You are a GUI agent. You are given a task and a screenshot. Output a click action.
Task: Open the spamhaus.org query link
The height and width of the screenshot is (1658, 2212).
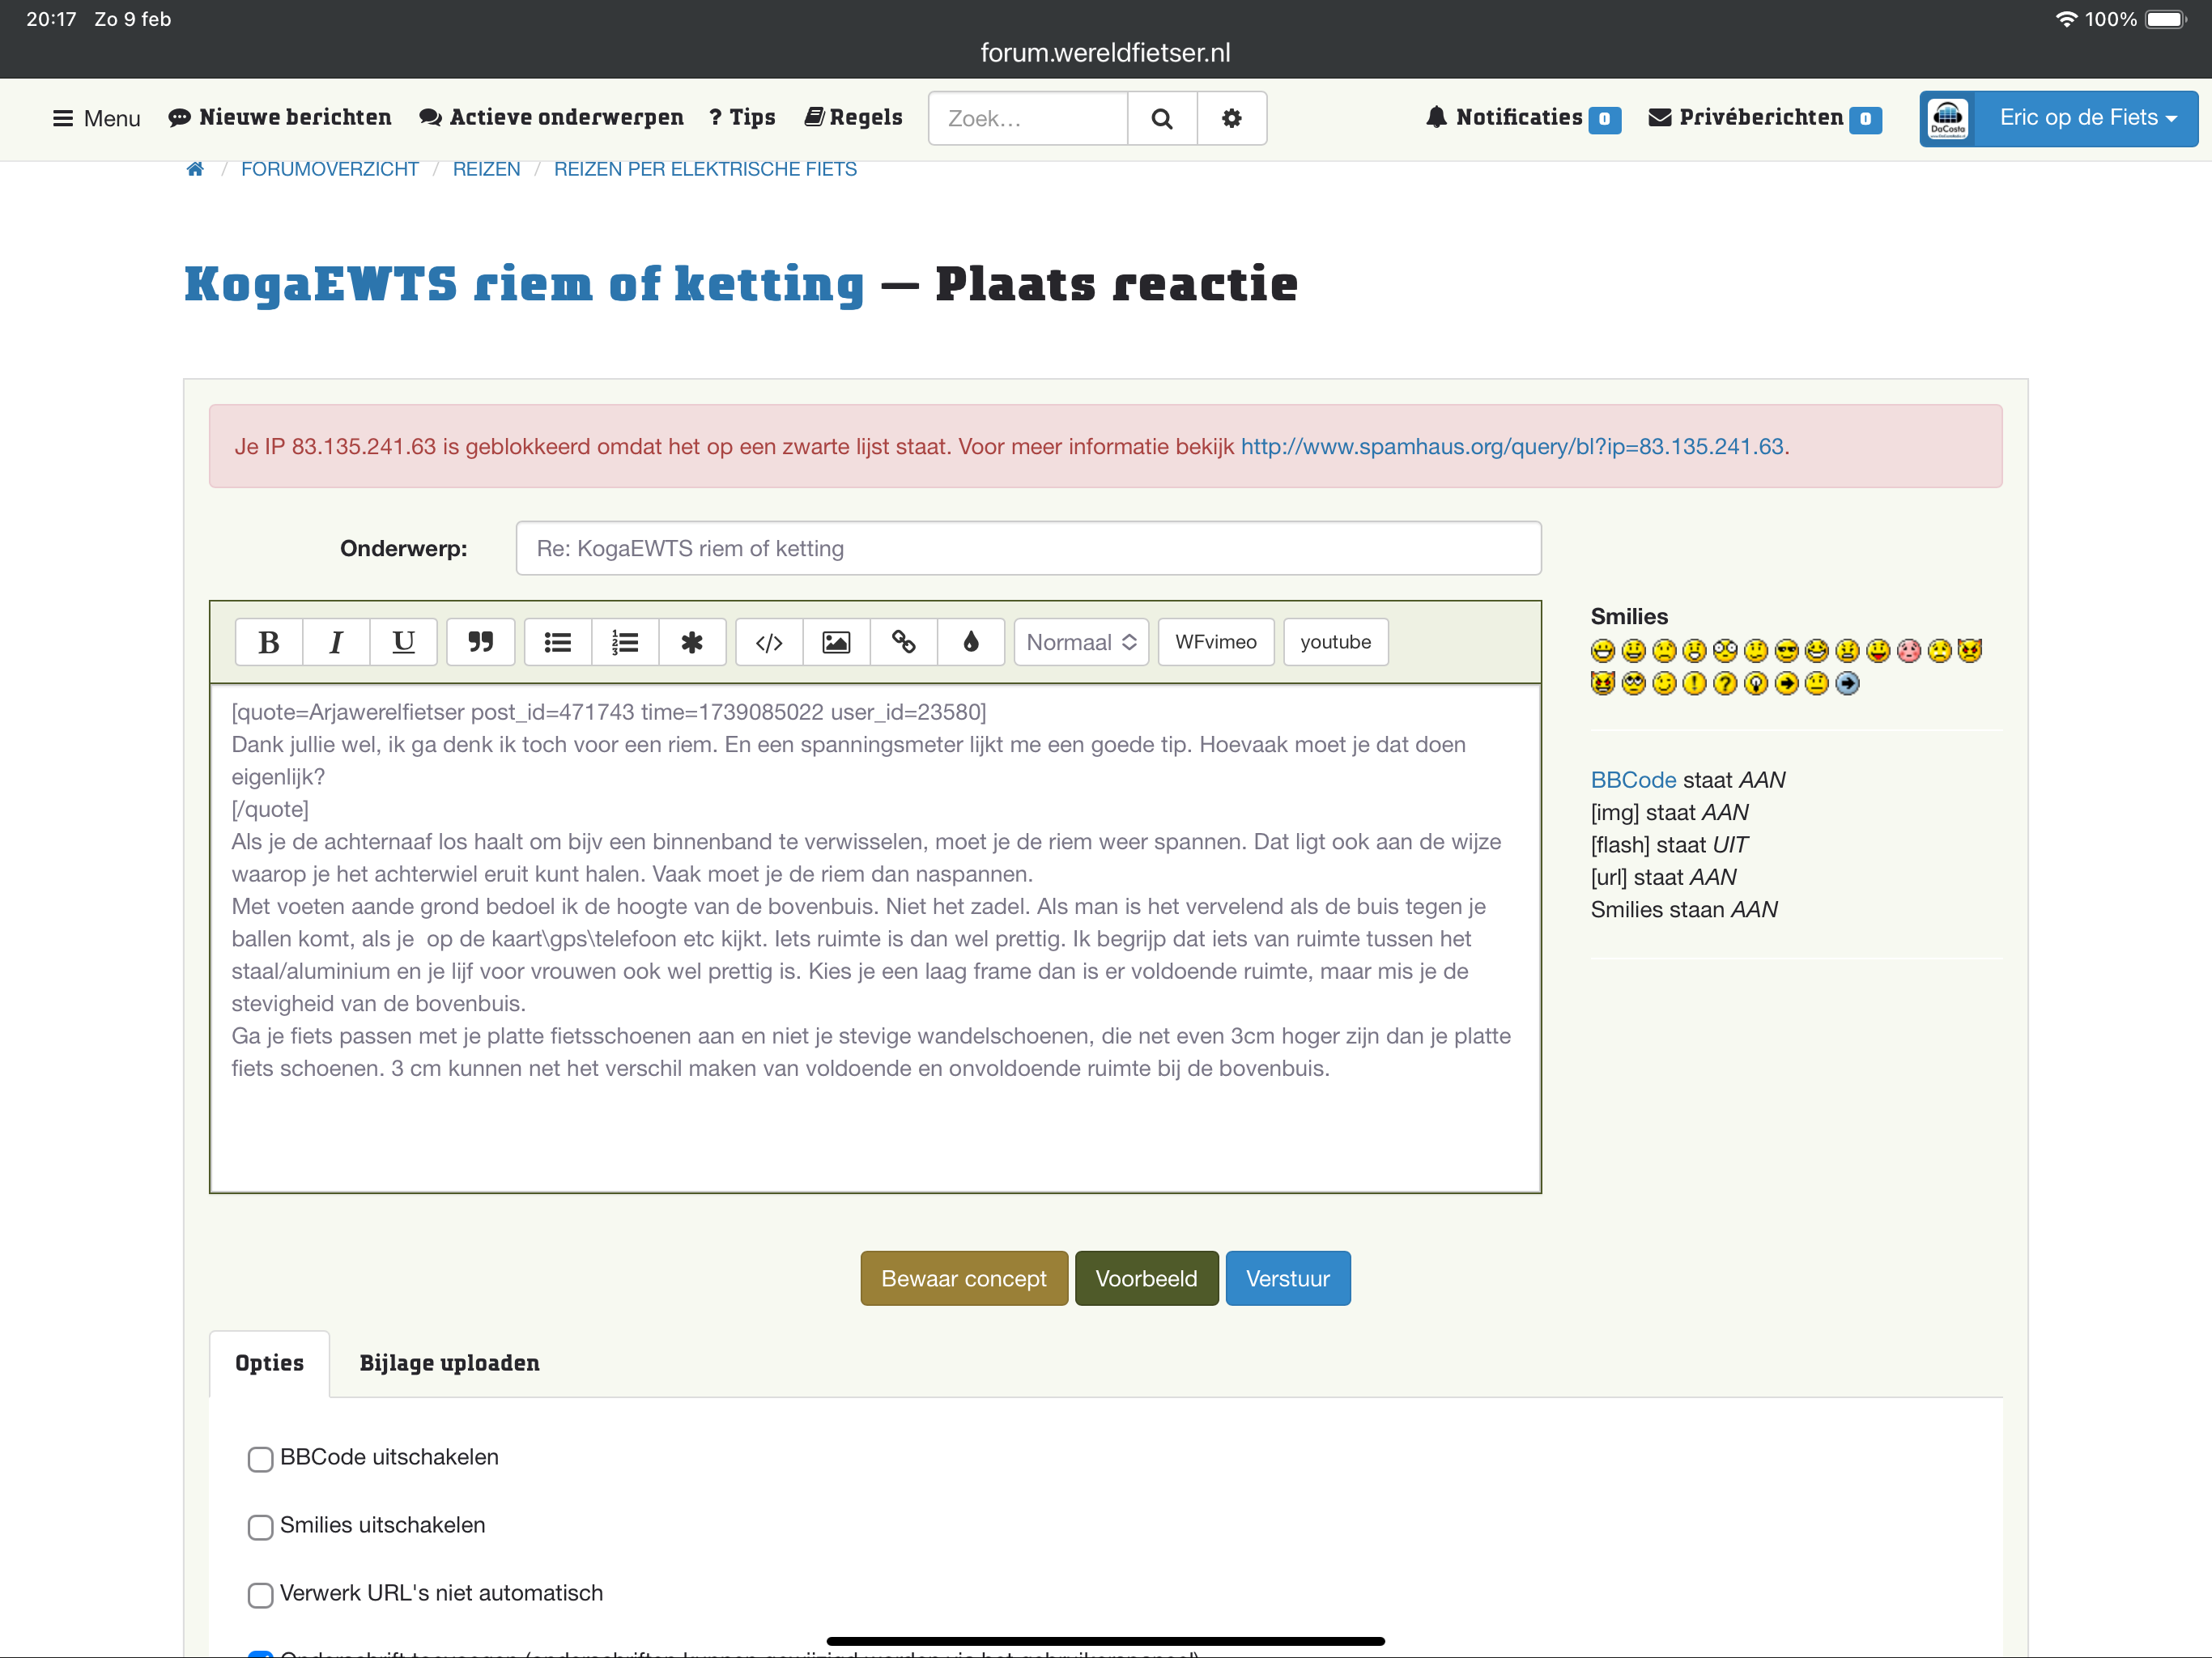coord(1511,447)
